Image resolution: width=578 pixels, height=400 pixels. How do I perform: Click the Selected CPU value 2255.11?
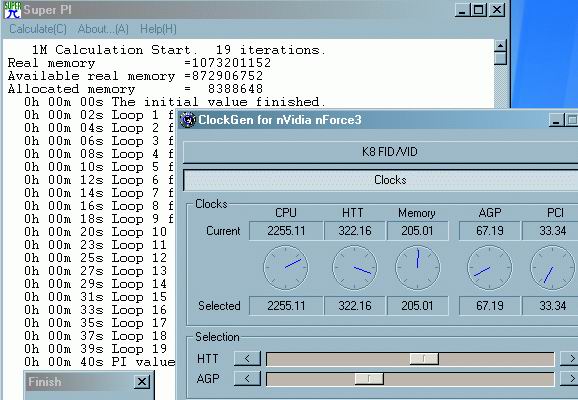[286, 306]
